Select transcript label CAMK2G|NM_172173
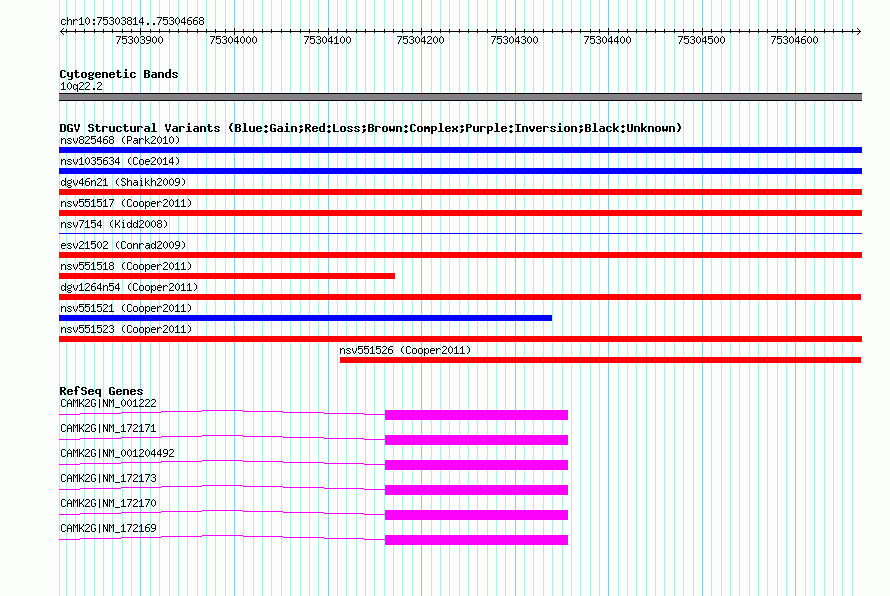 point(108,479)
